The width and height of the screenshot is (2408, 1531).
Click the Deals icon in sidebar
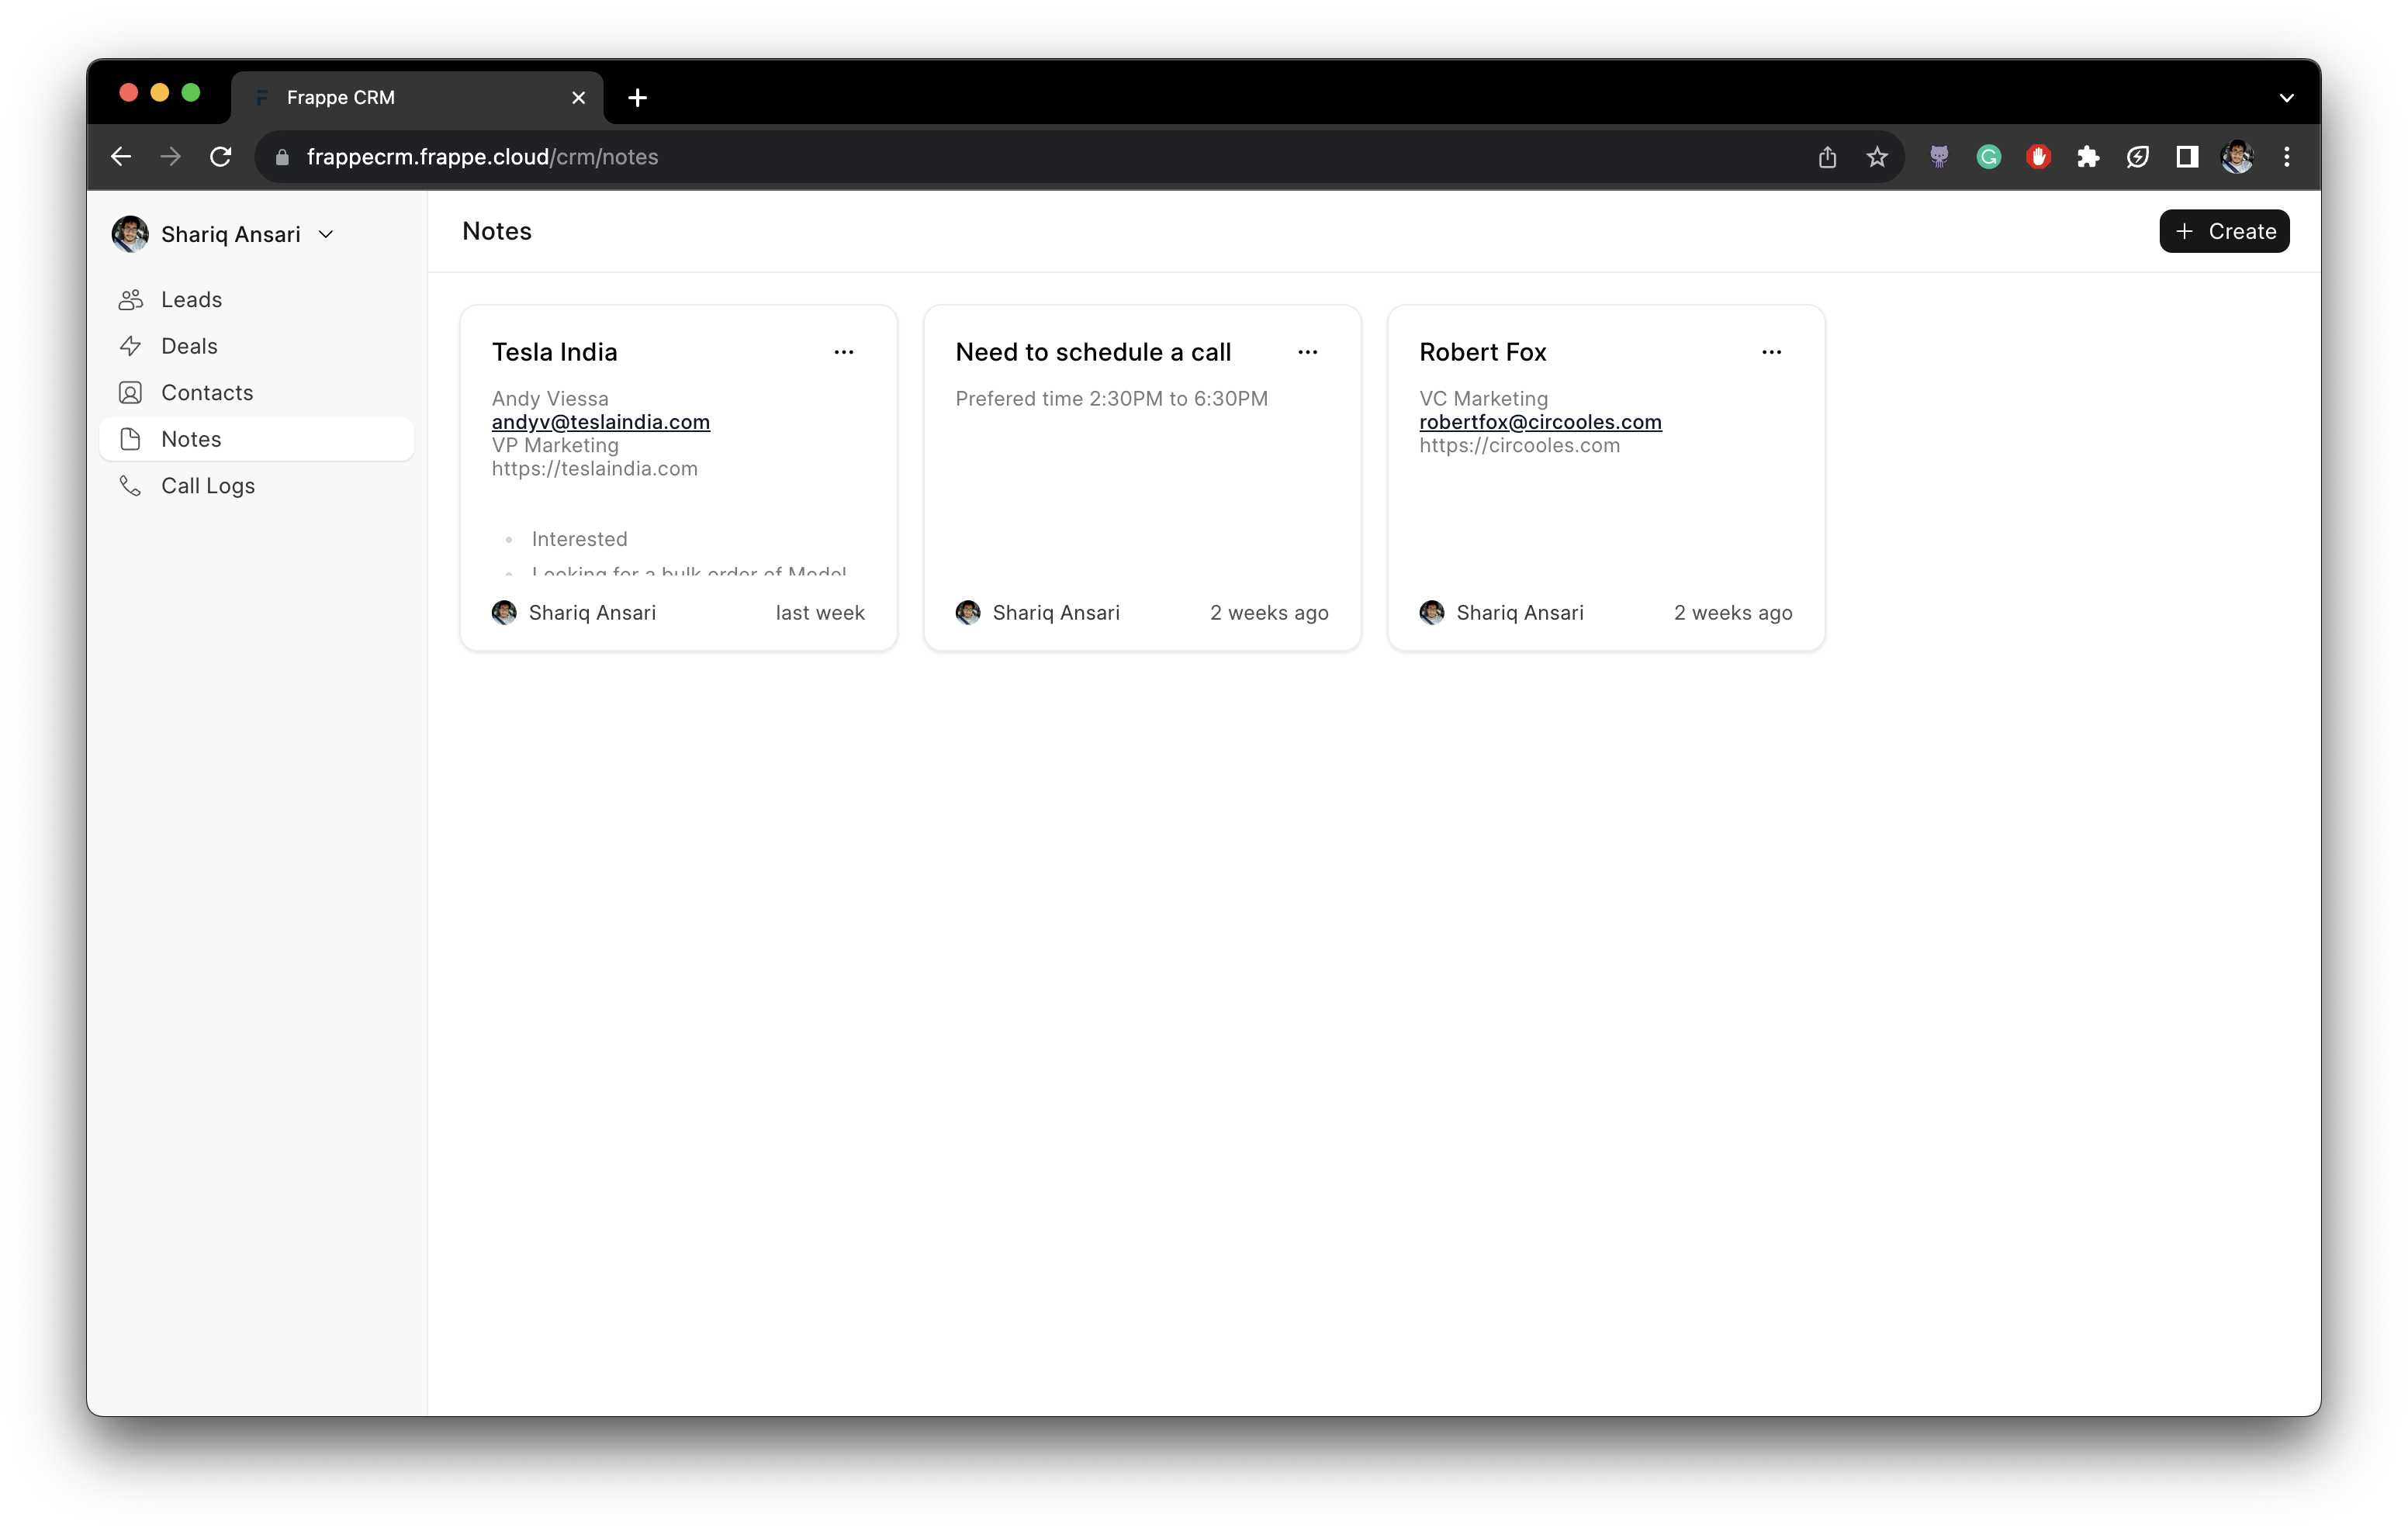(133, 345)
